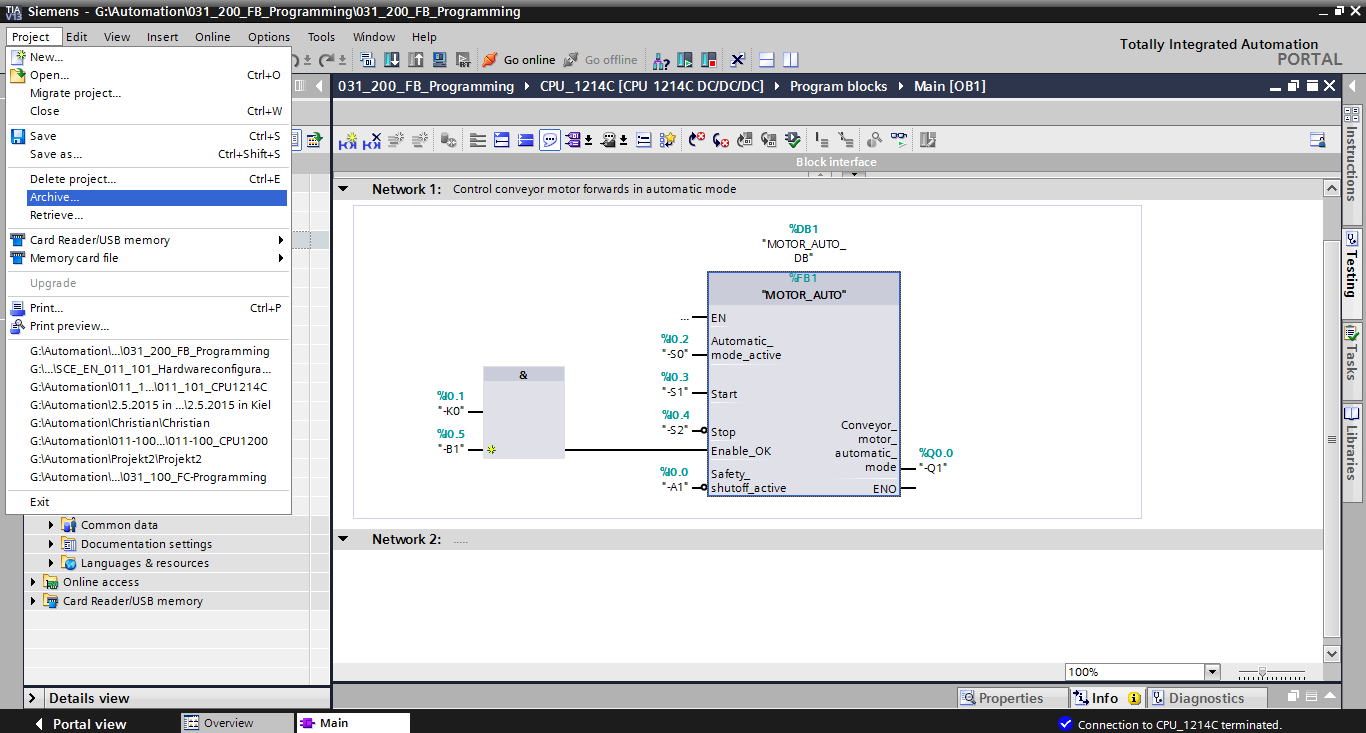1366x733 pixels.
Task: Adjust the zoom slider at bottom right
Action: [1263, 672]
